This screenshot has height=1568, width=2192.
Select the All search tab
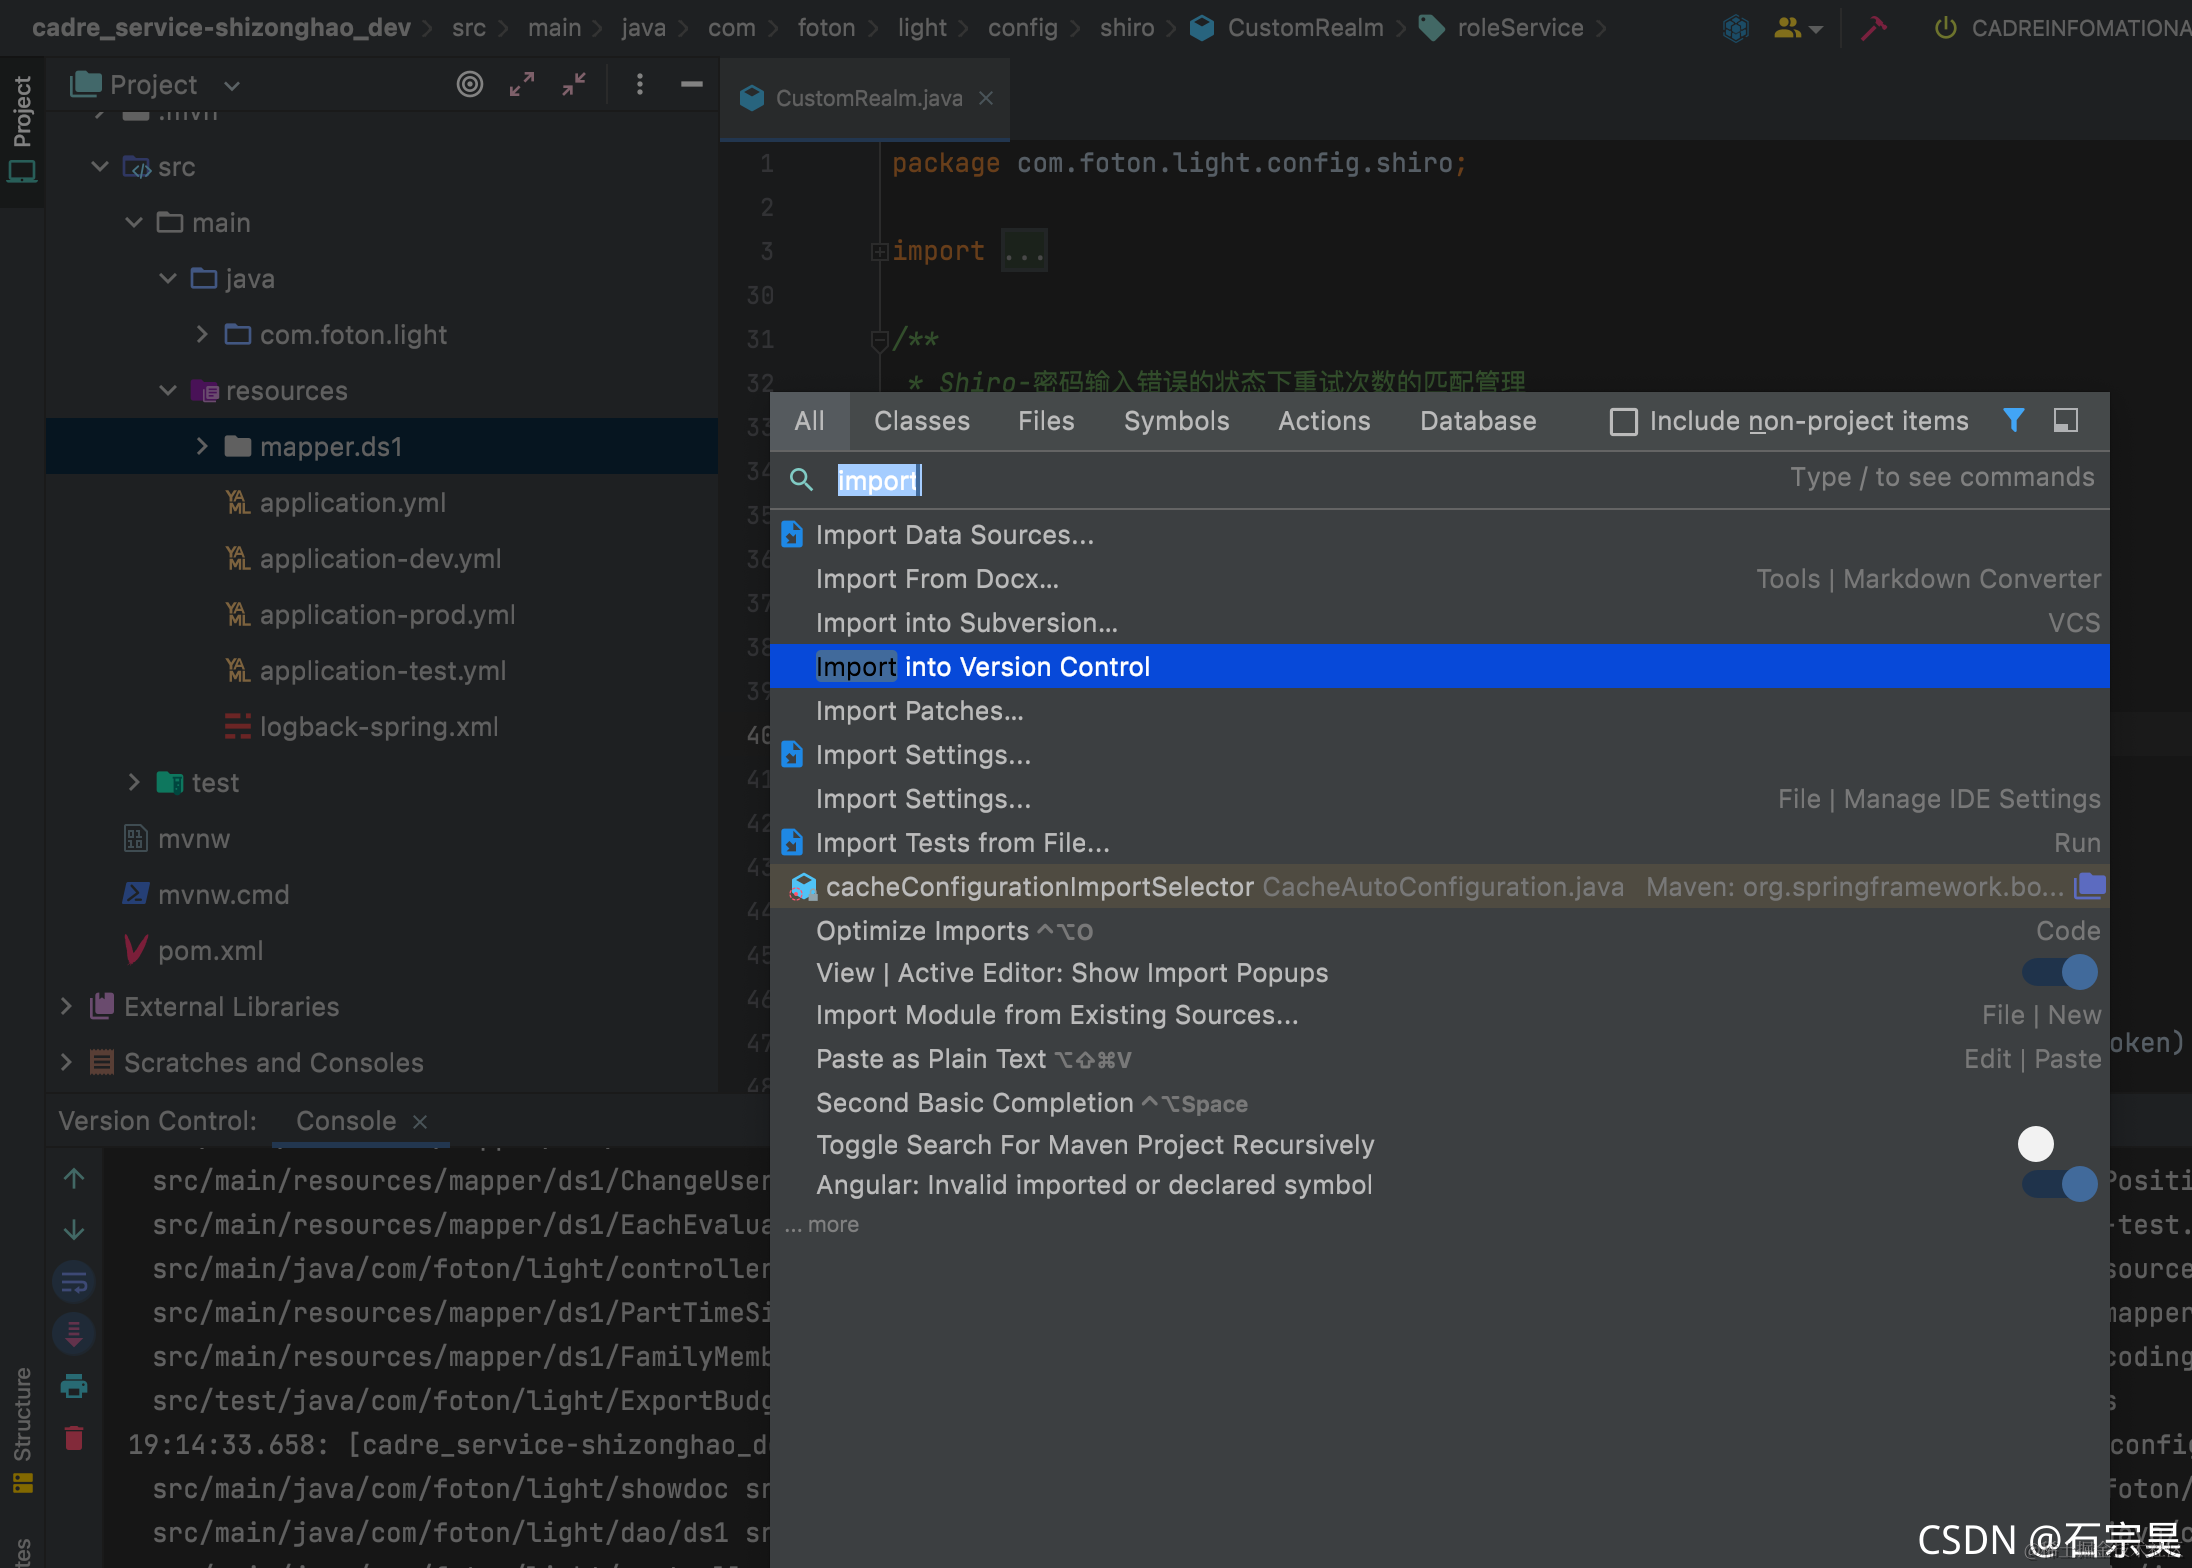809,421
